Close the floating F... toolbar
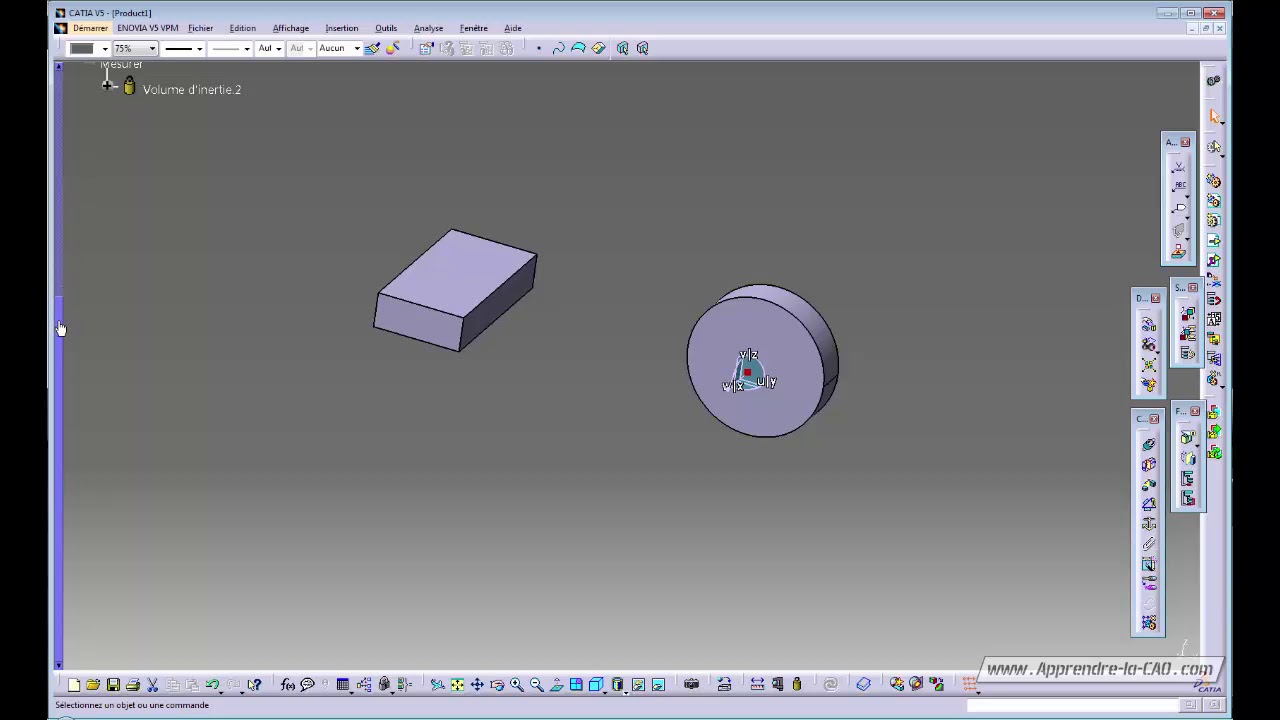Image resolution: width=1280 pixels, height=720 pixels. 1194,411
